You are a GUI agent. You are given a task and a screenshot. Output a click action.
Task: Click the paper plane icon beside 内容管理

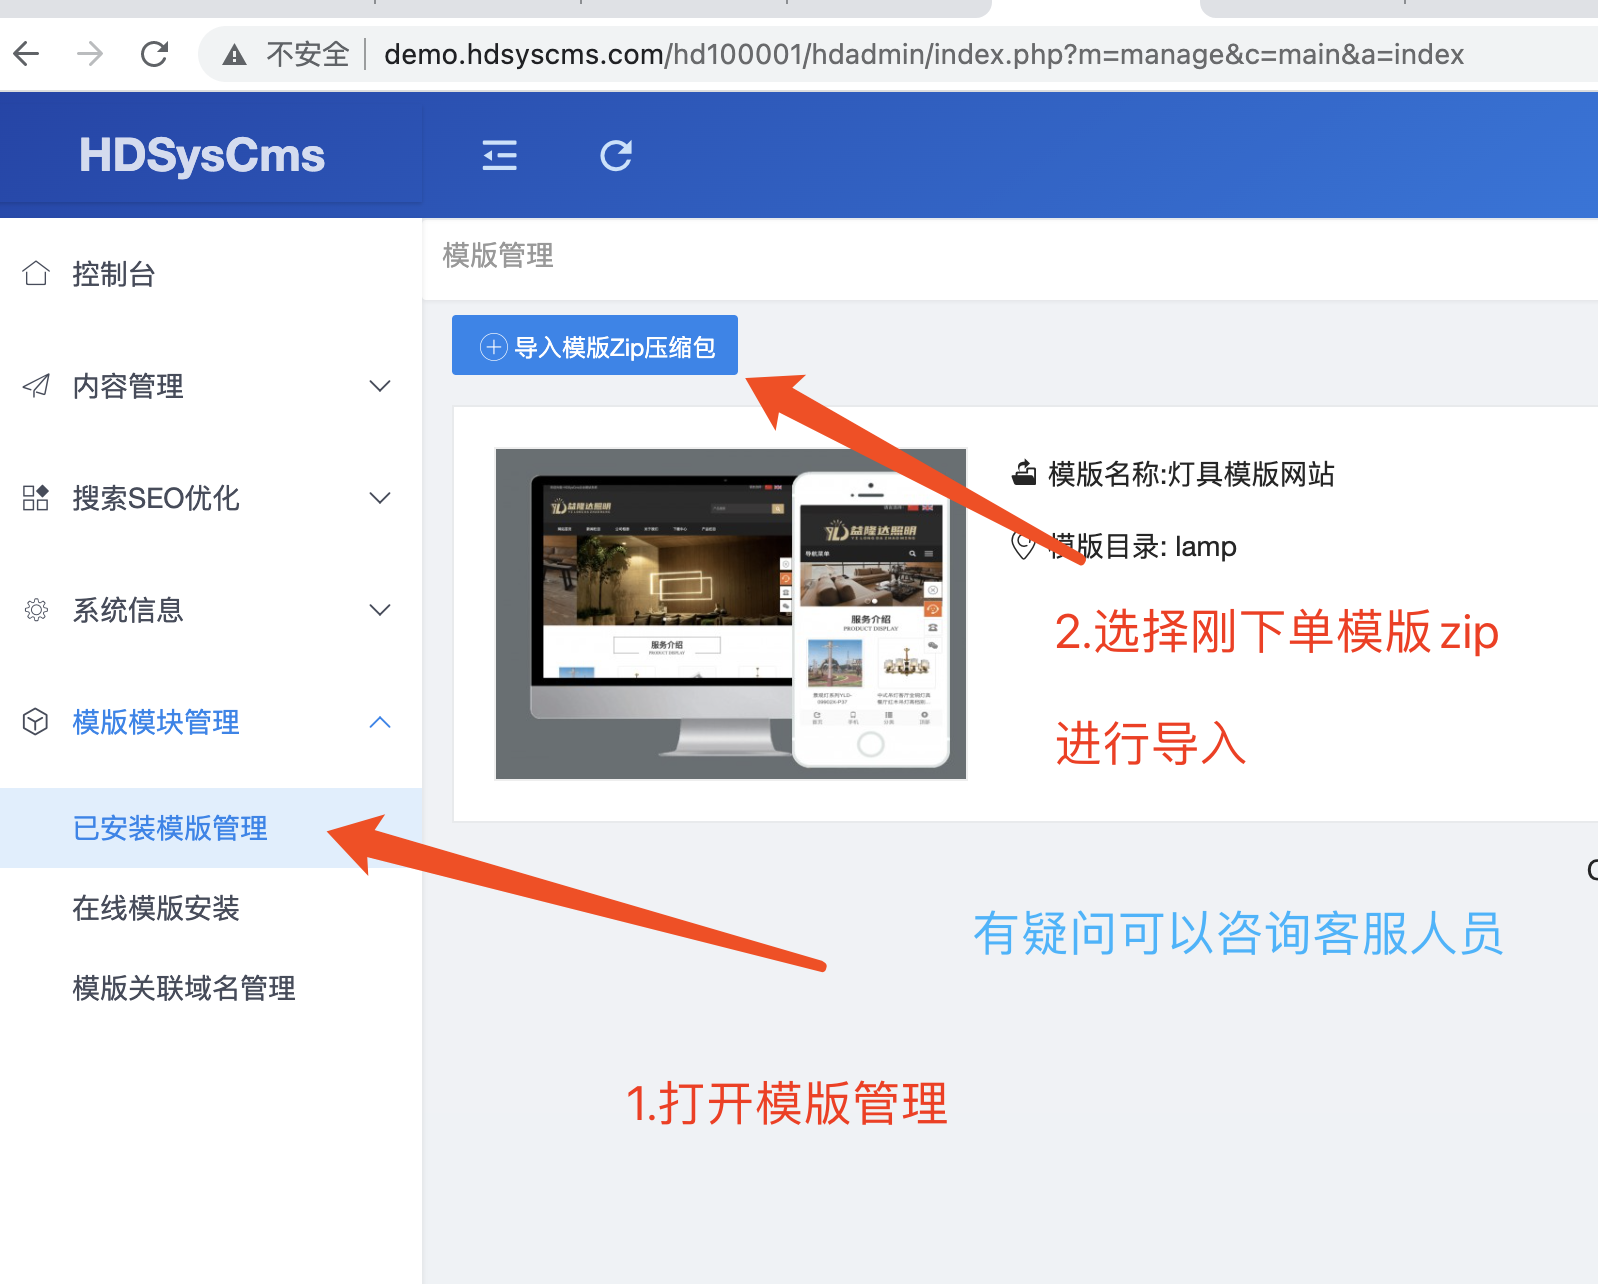(x=36, y=386)
